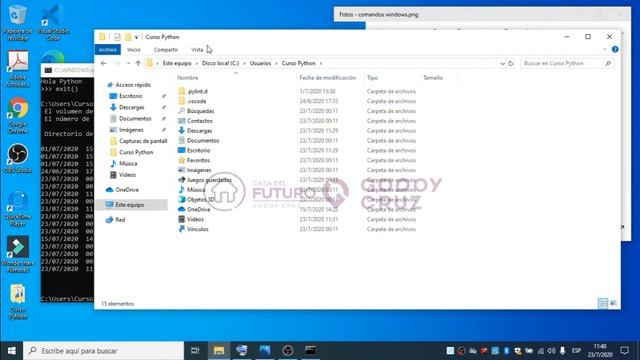Open the quick access toolbar dropdown arrow
Screen dimensions: 640x360
(x=136, y=37)
